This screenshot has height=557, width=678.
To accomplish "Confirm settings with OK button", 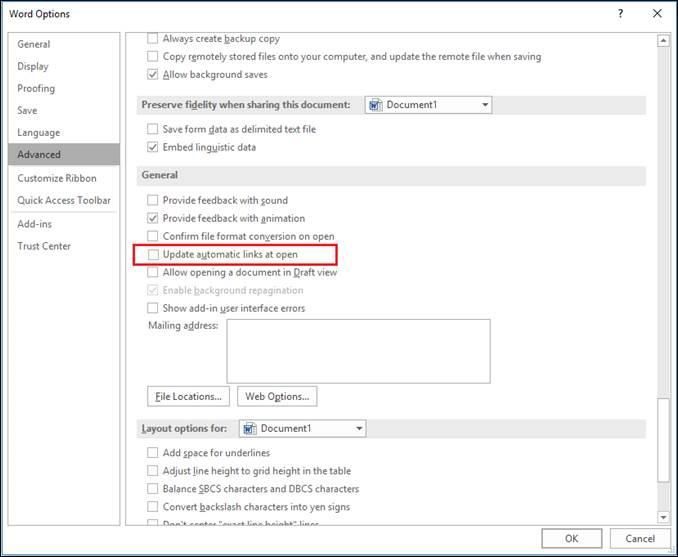I will click(571, 538).
